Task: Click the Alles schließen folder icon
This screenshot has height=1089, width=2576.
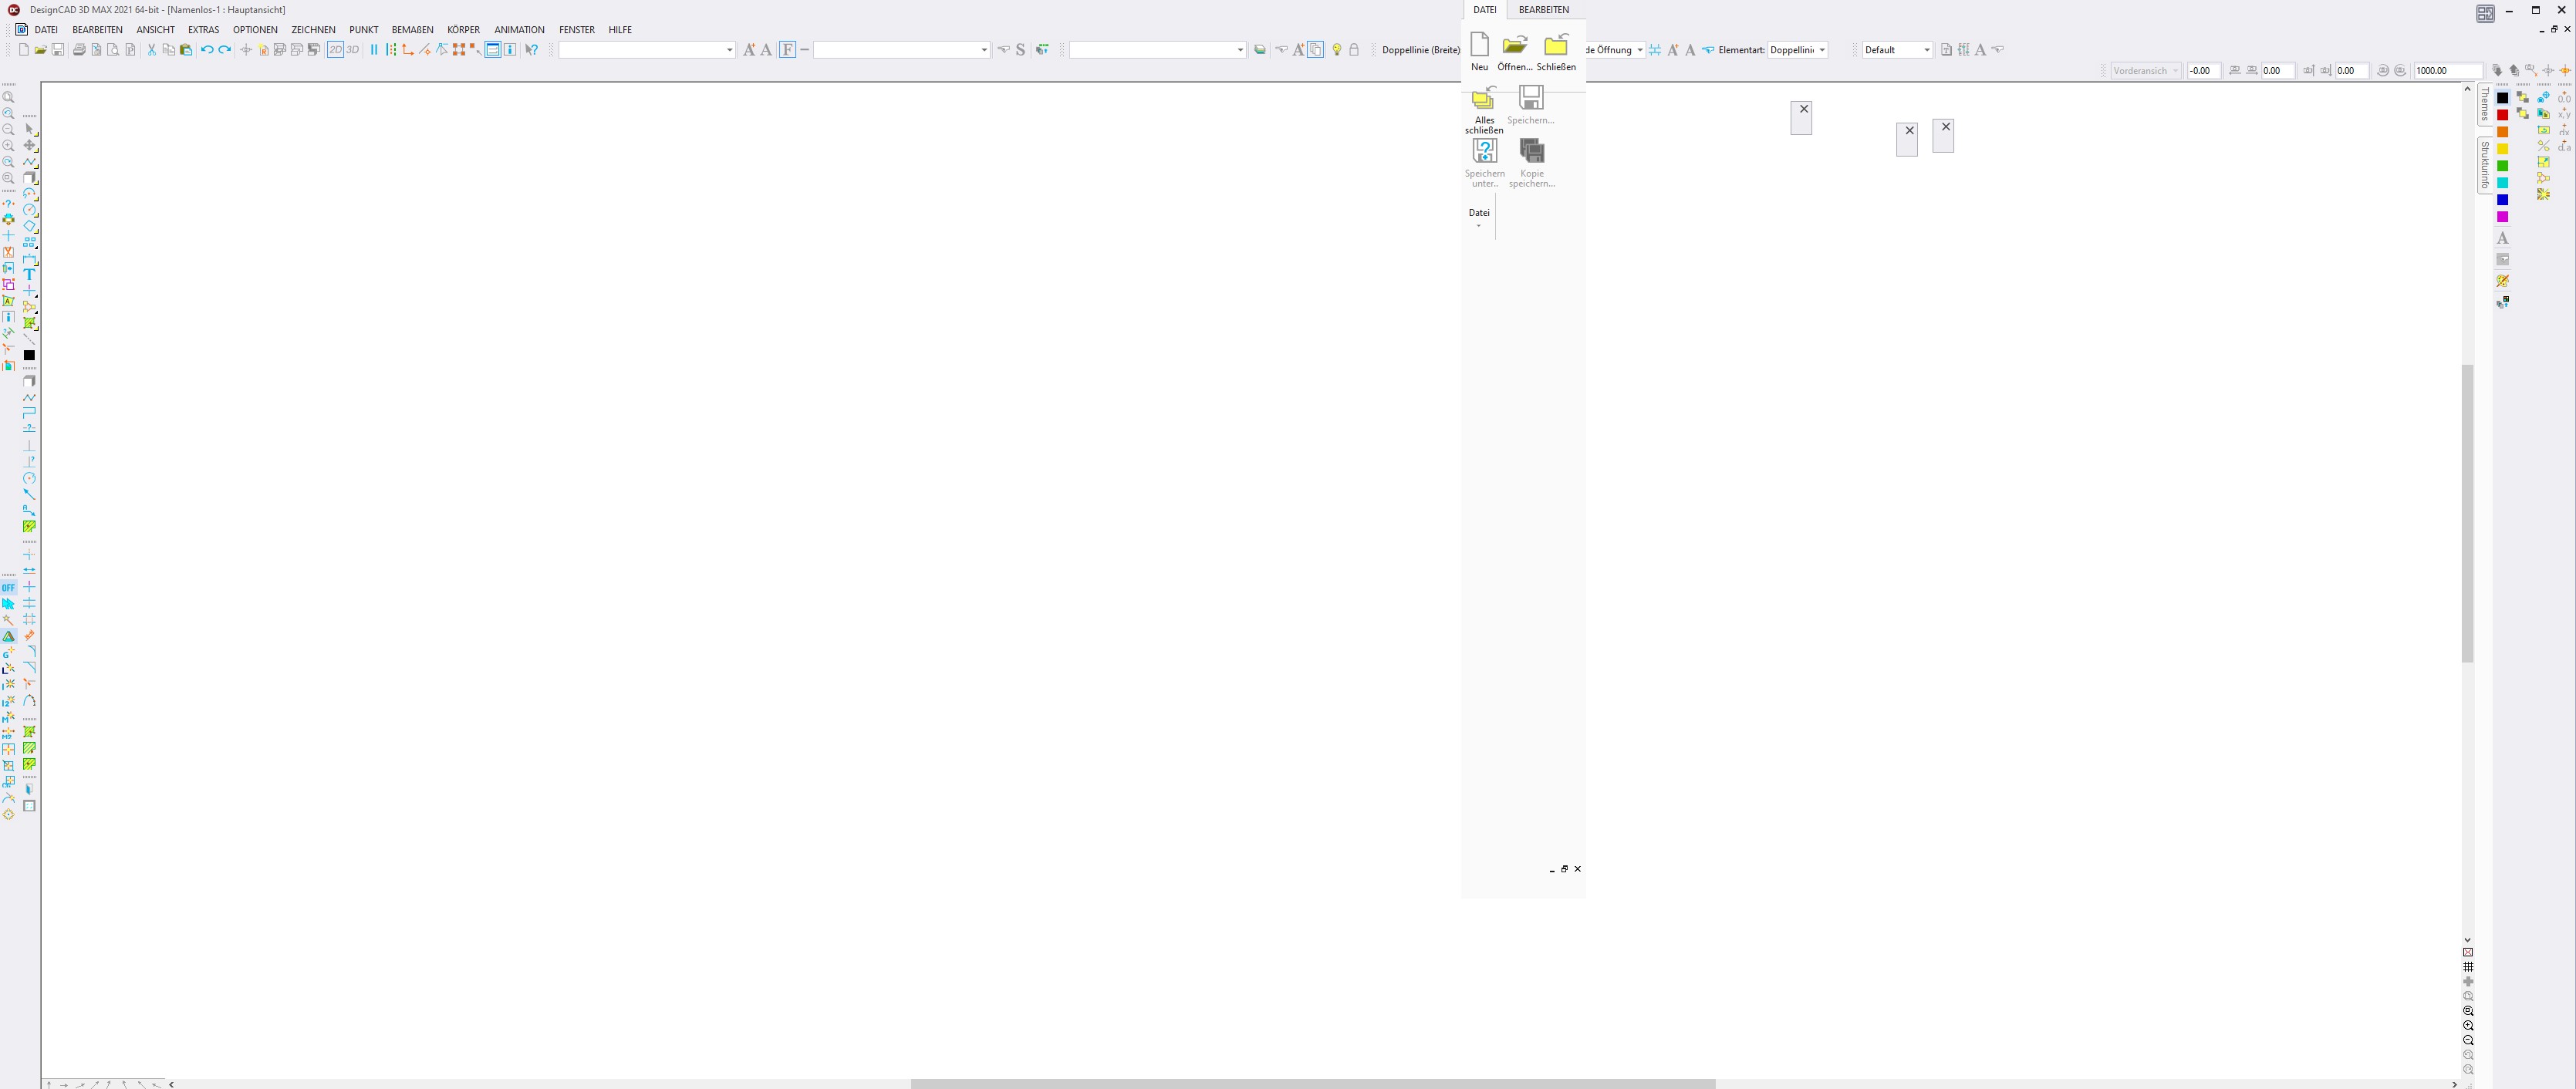Action: coord(1483,99)
